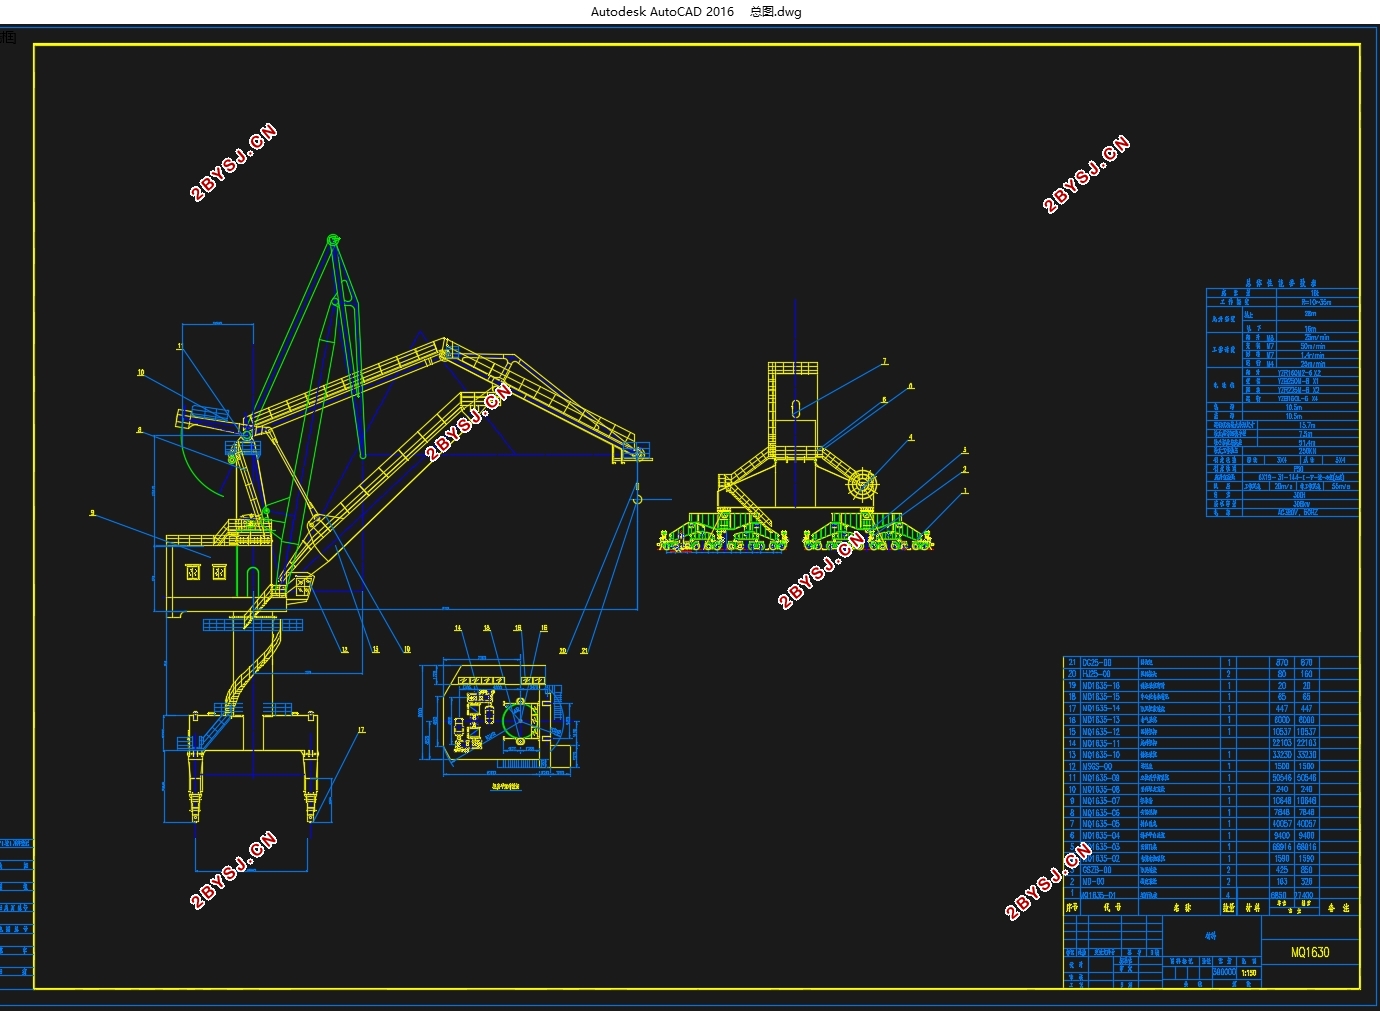Select part code MQ1635-11 in parts list
Viewport: 1380px width, 1011px height.
(1101, 743)
